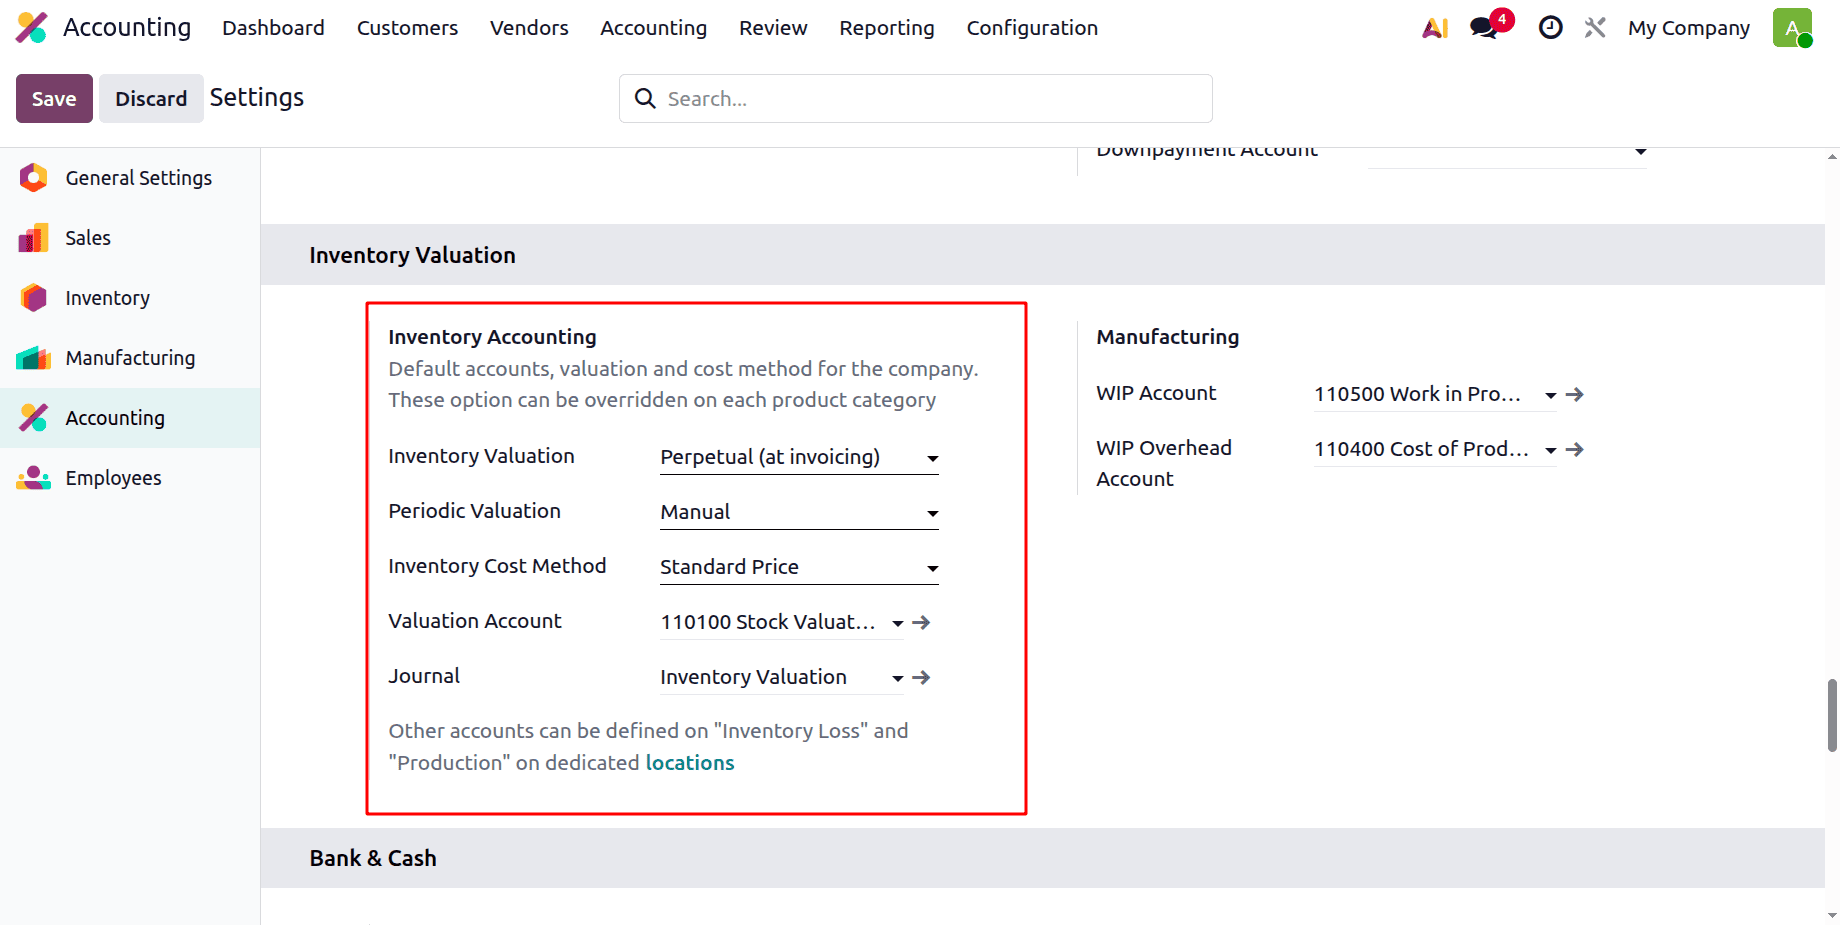The image size is (1840, 925).
Task: Open the Review menu
Action: 773,28
